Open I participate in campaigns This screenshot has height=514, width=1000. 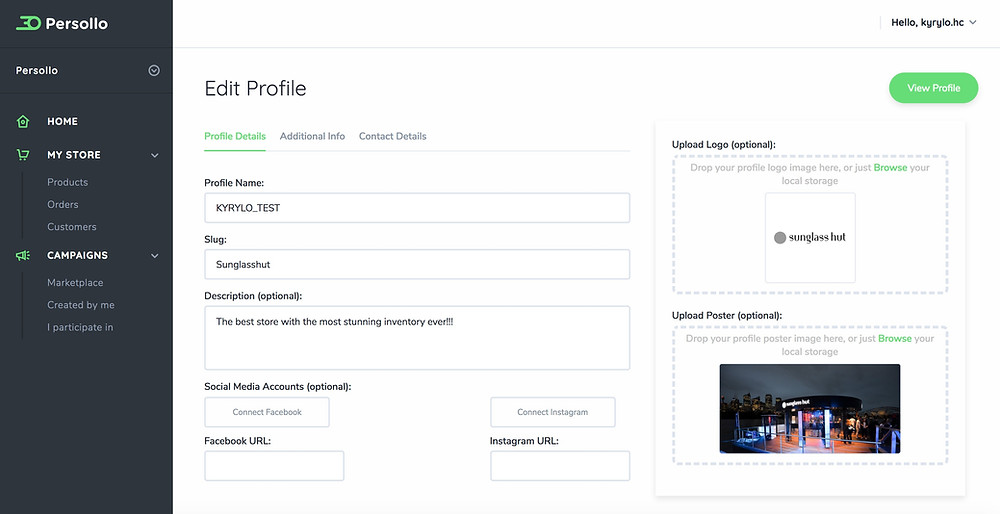click(x=80, y=327)
